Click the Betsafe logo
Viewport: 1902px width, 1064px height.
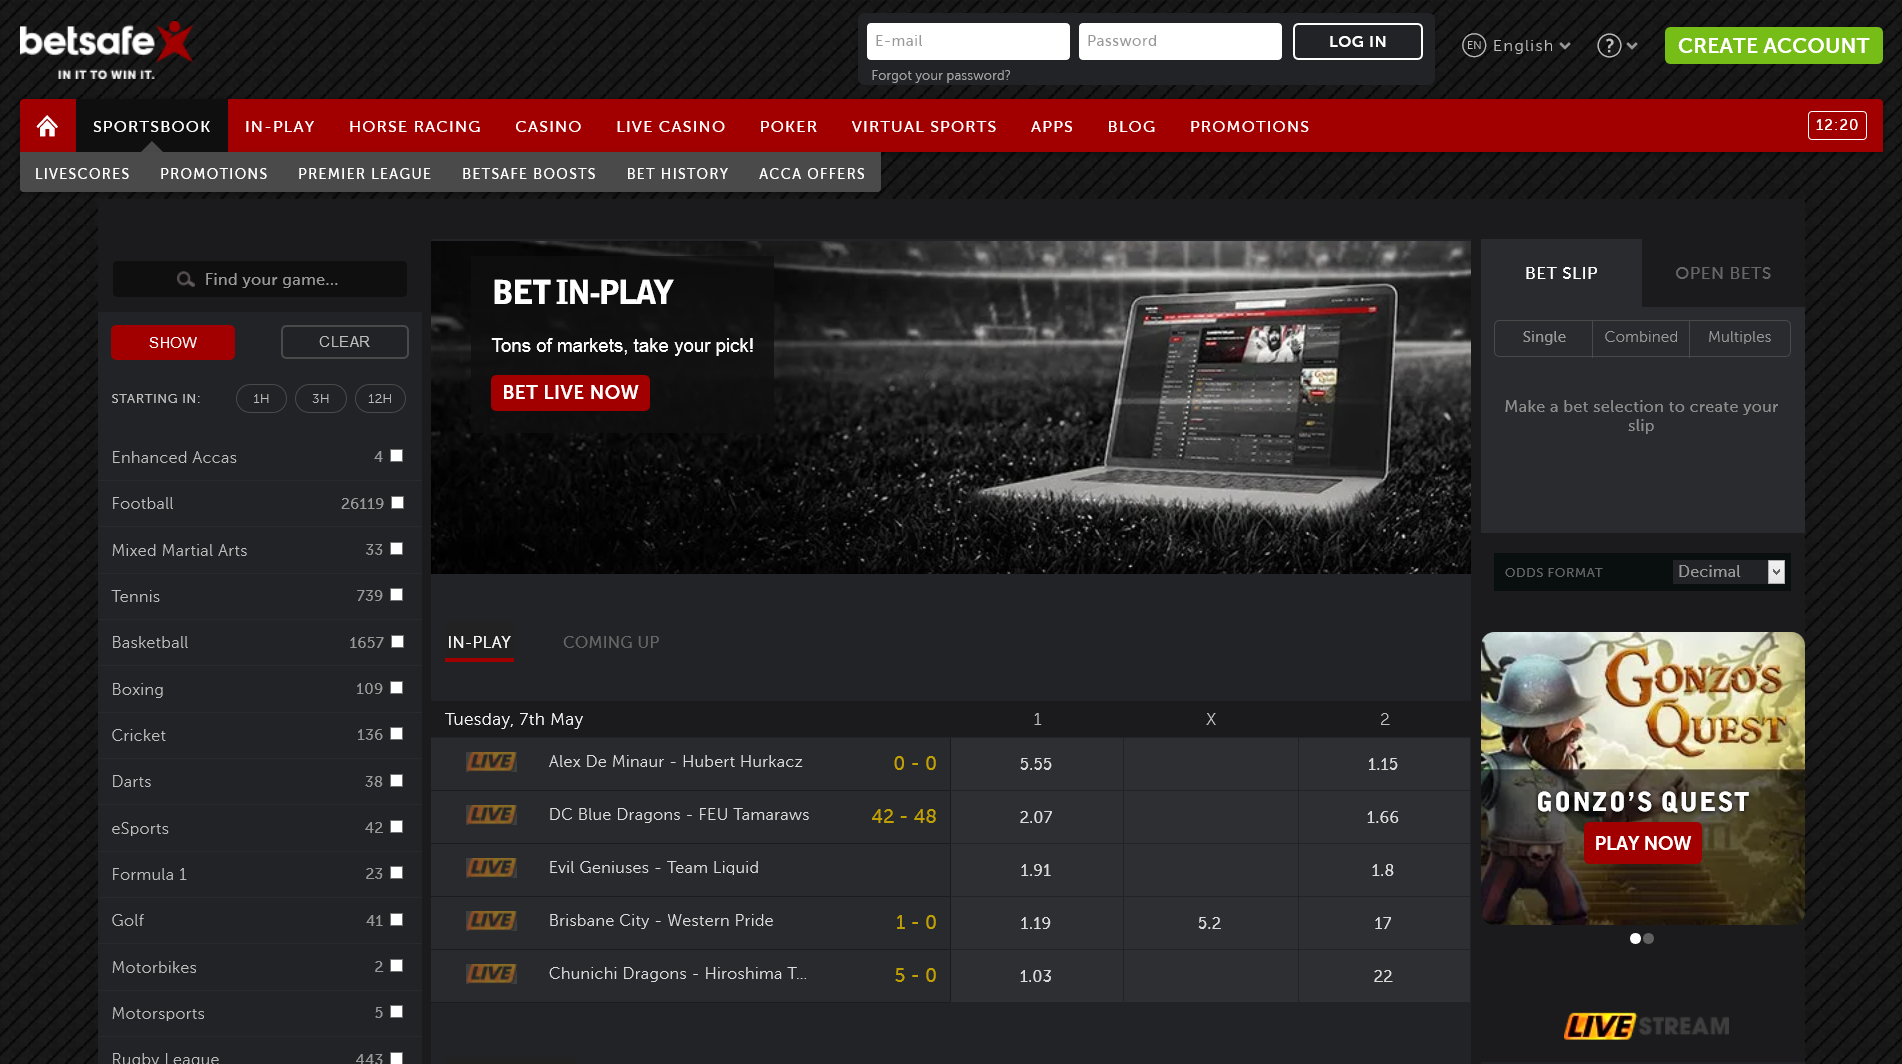pyautogui.click(x=106, y=50)
